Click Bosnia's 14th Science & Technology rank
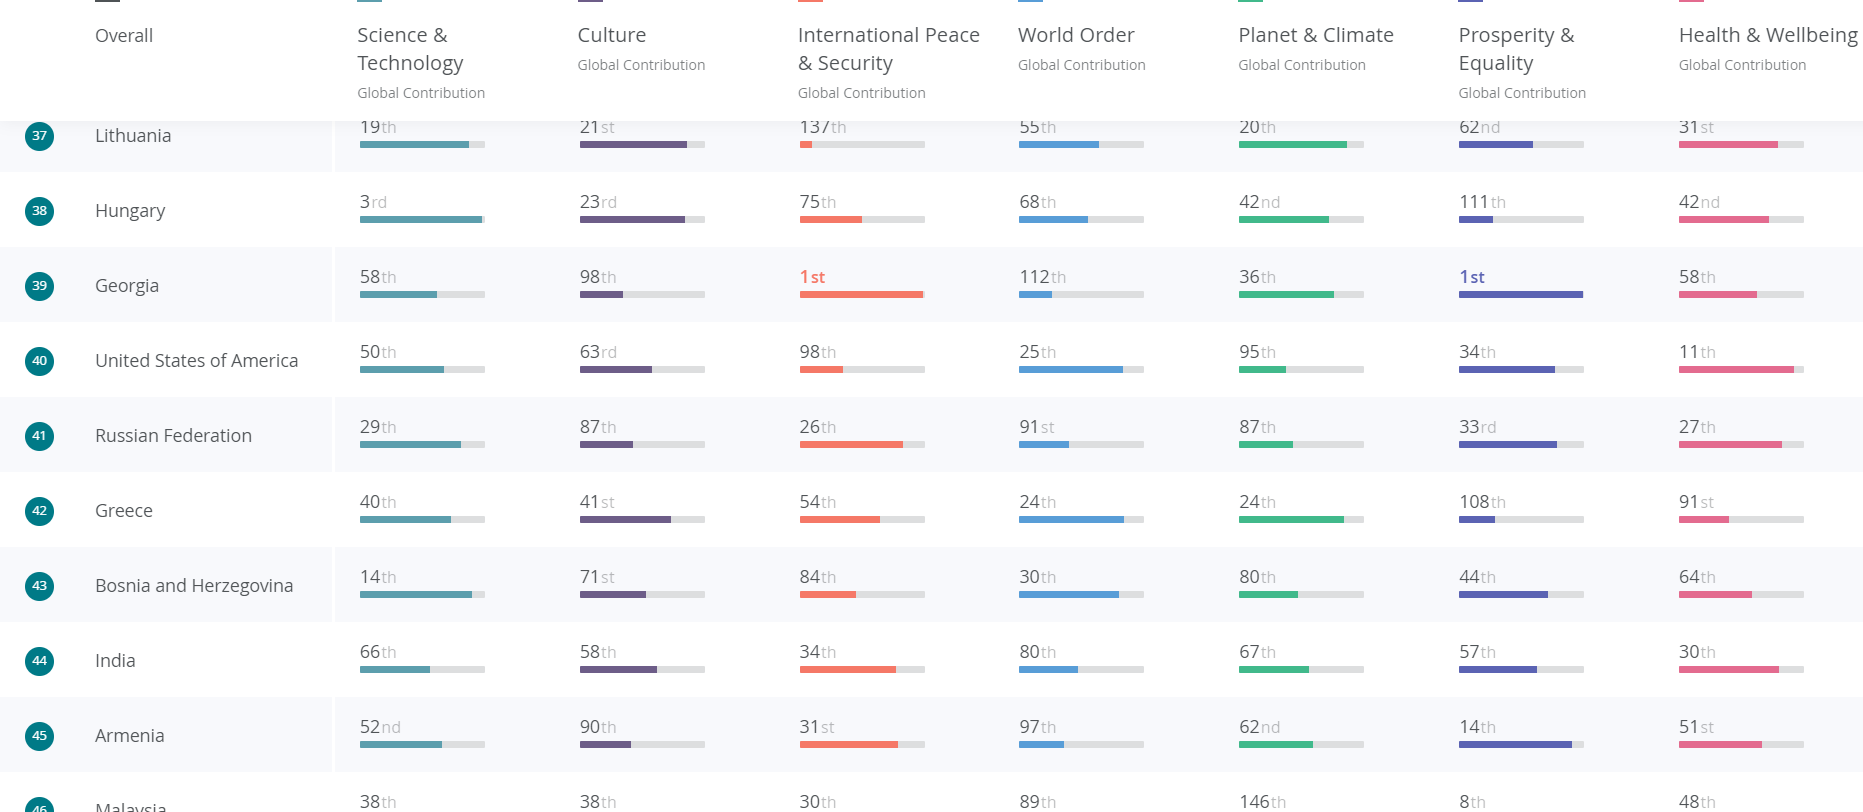Screen dimensions: 1863x812 [378, 577]
